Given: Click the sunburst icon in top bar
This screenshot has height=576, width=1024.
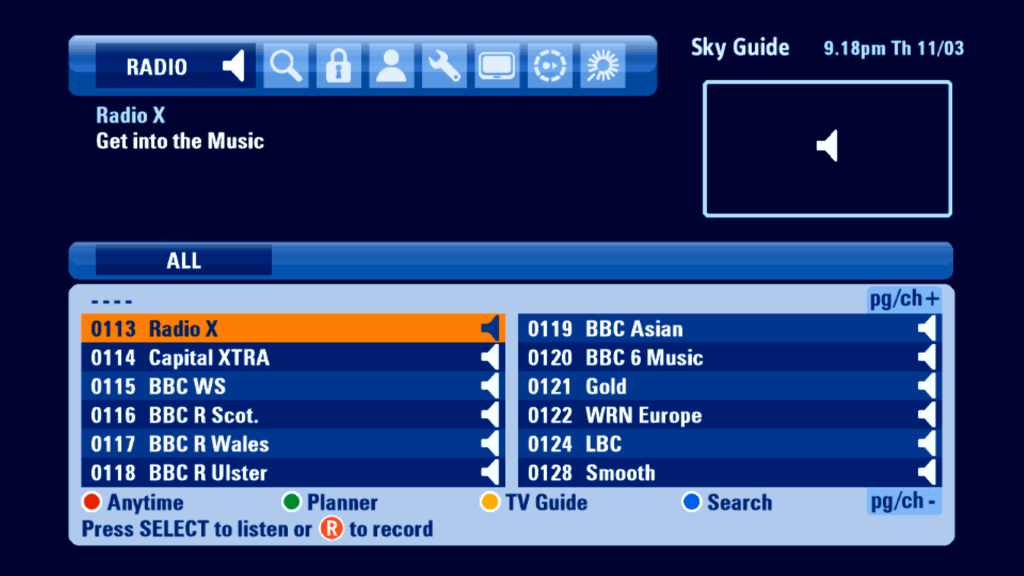Looking at the screenshot, I should [x=601, y=66].
